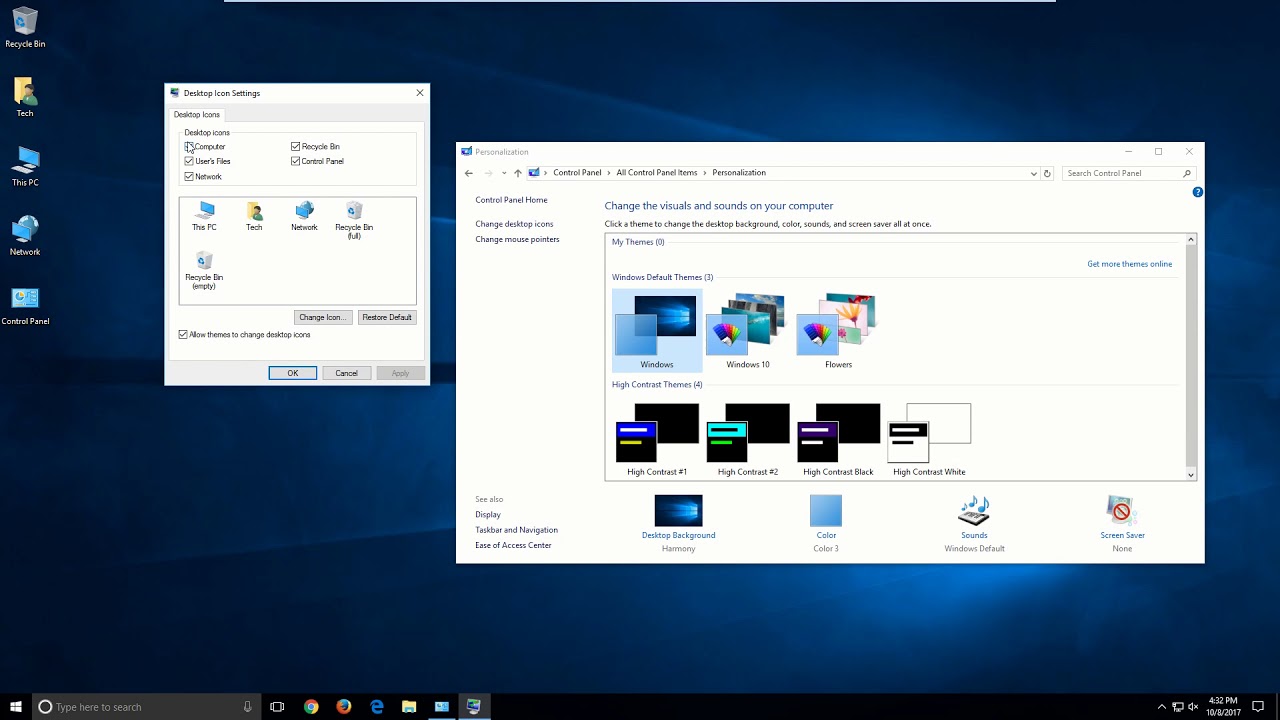The height and width of the screenshot is (720, 1280).
Task: Follow the Get more themes online link
Action: pyautogui.click(x=1129, y=263)
